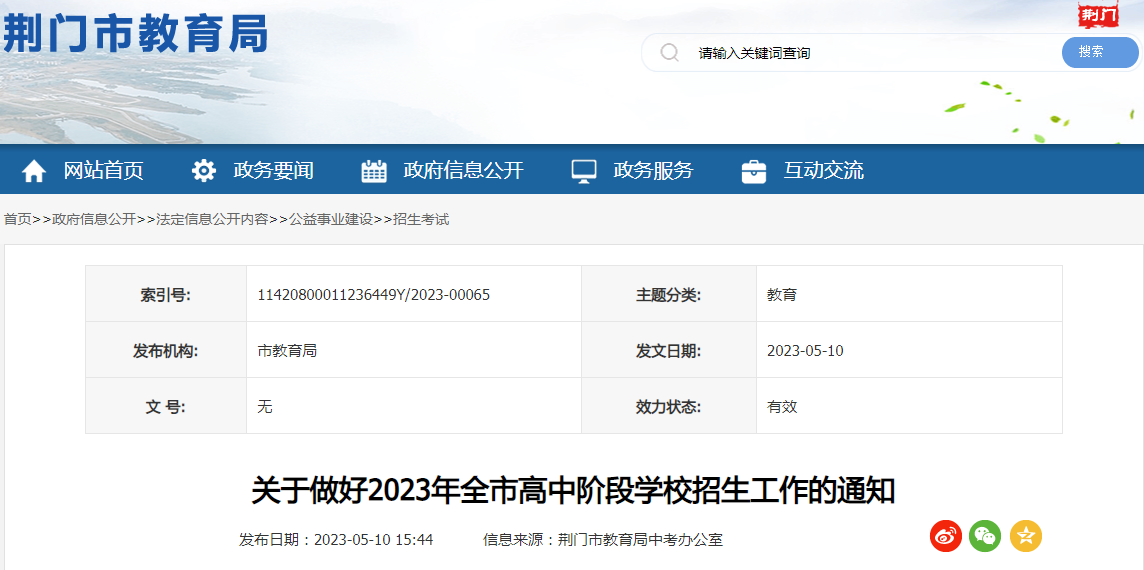Open the 政务要闻 menu item
1144x570 pixels.
(x=274, y=171)
